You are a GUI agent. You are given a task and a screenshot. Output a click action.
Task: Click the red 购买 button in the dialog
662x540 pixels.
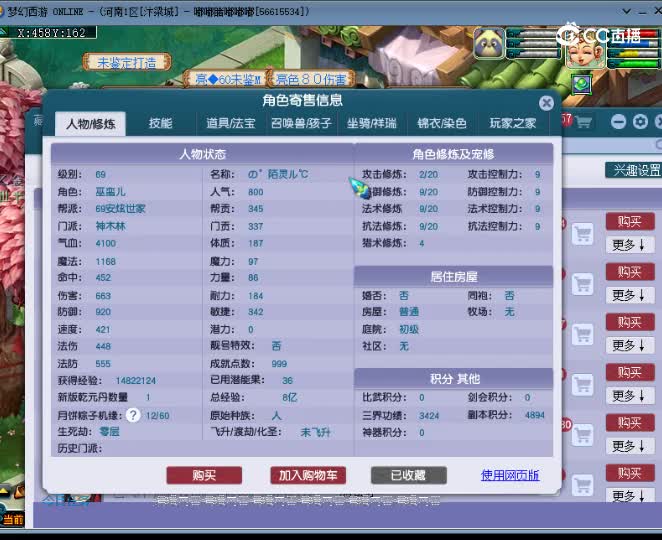(x=204, y=475)
